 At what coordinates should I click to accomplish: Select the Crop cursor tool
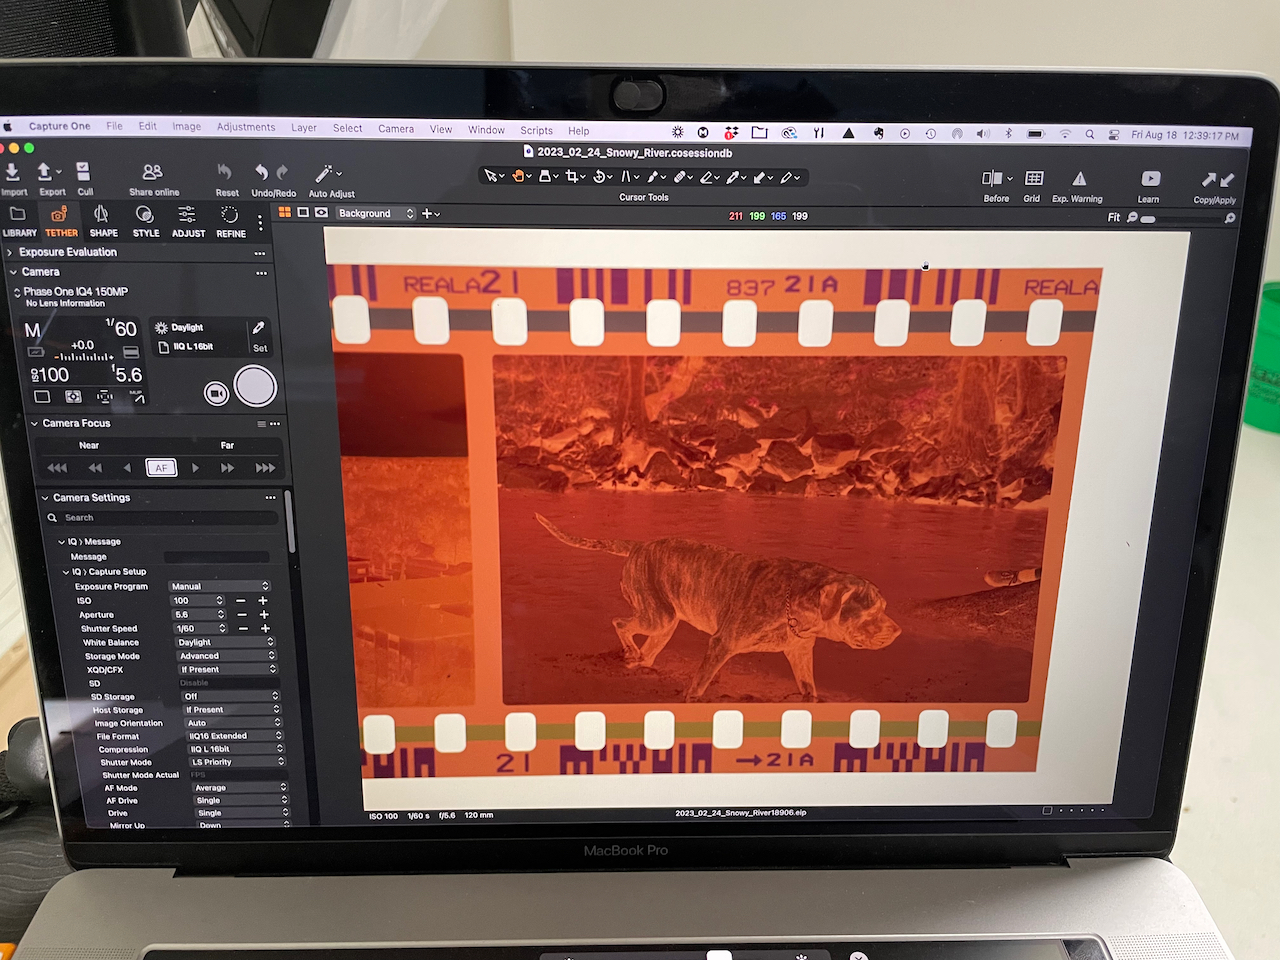tap(572, 177)
